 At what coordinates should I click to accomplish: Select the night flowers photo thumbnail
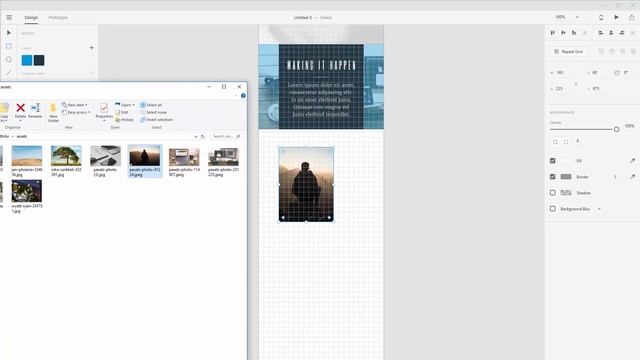27,191
